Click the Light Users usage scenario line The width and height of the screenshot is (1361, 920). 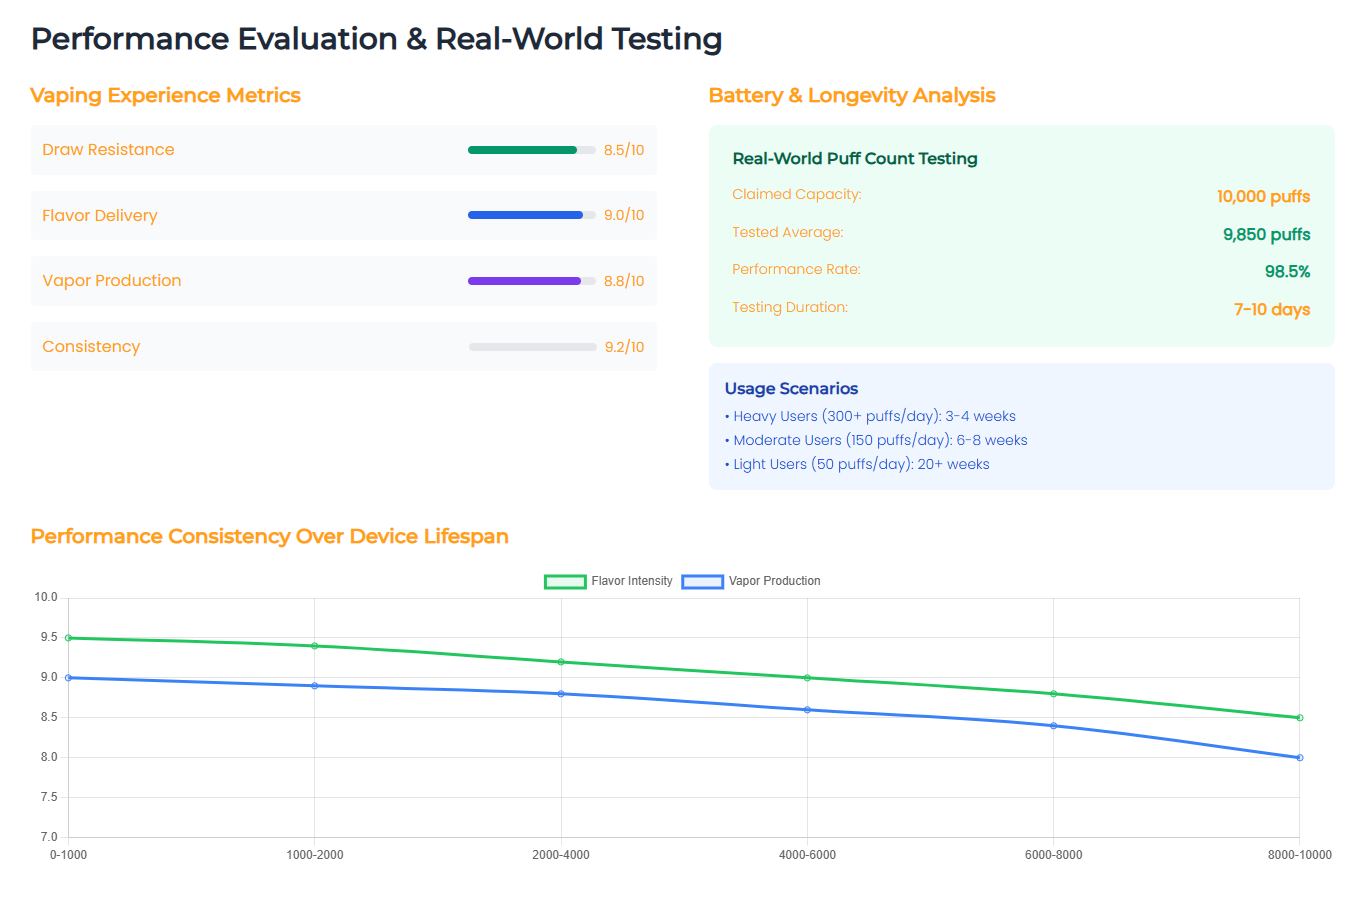coord(857,464)
